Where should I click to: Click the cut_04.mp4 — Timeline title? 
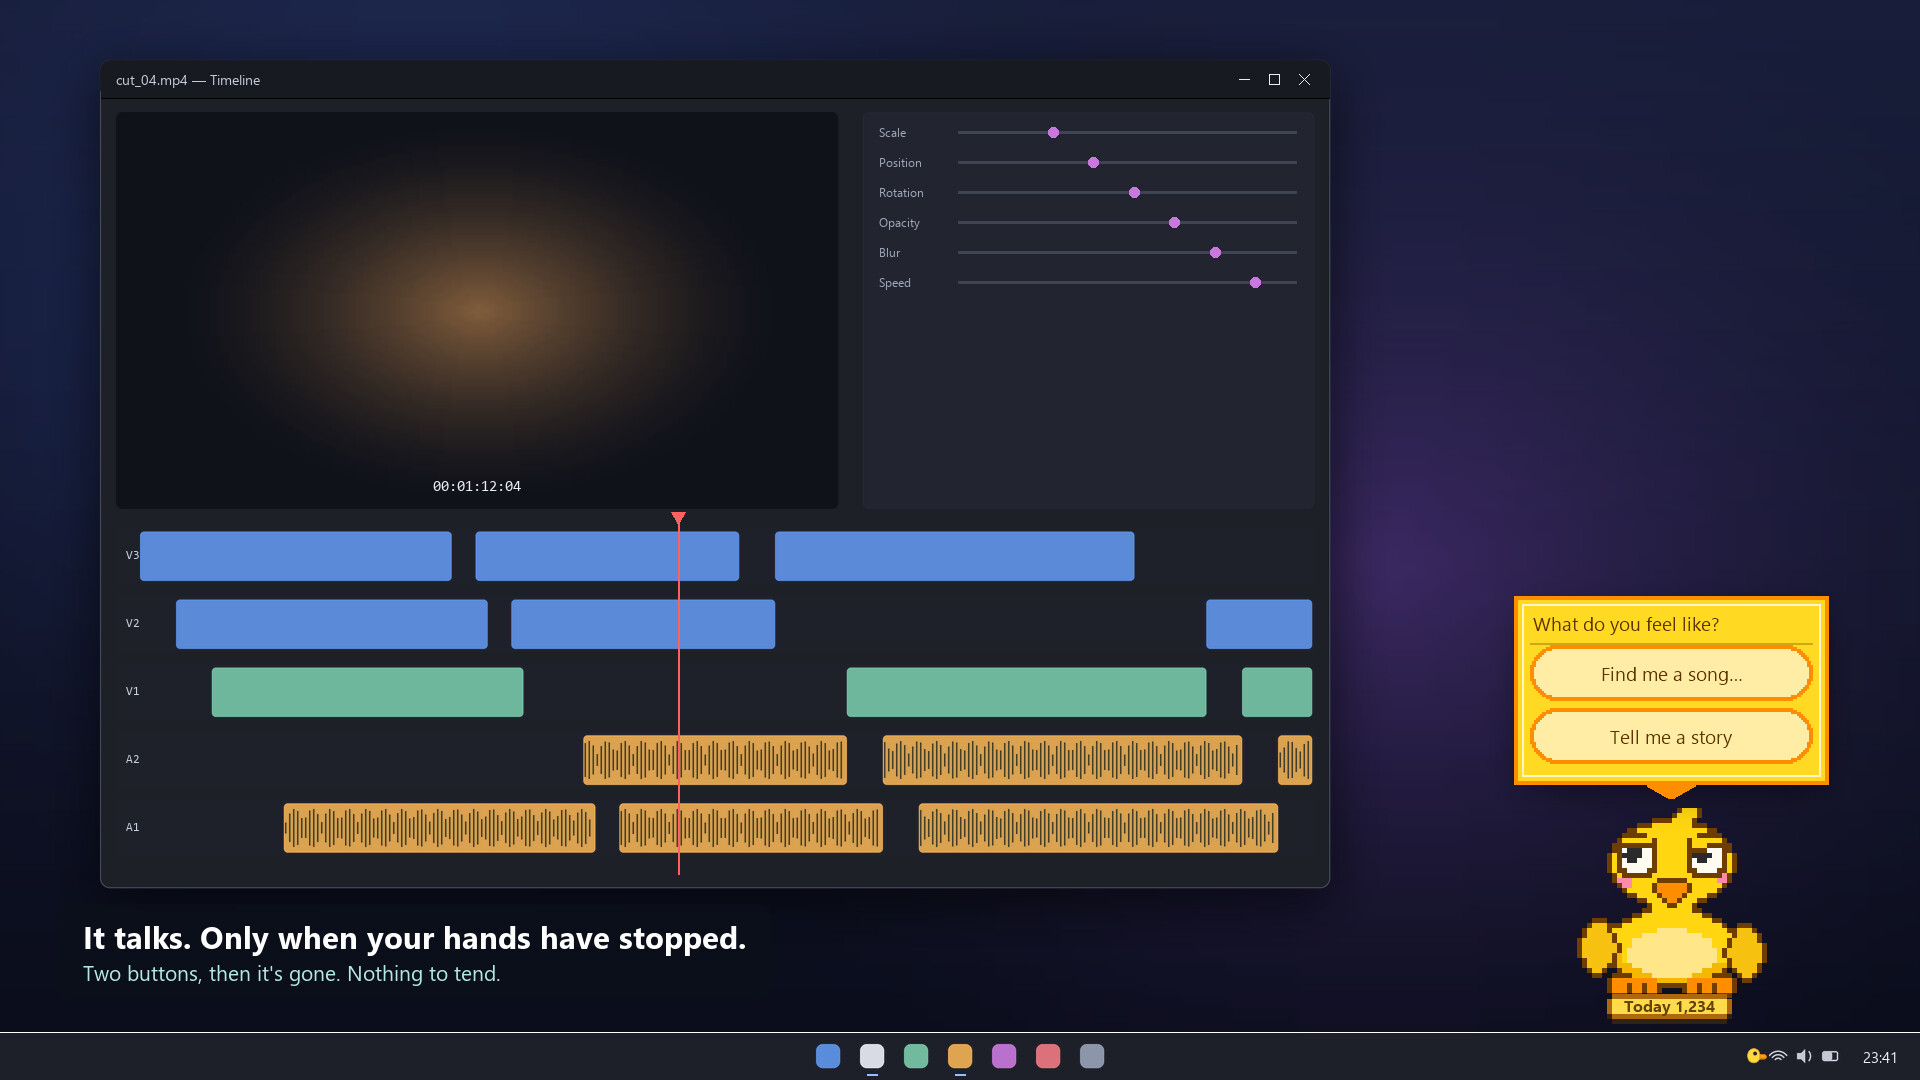click(188, 80)
